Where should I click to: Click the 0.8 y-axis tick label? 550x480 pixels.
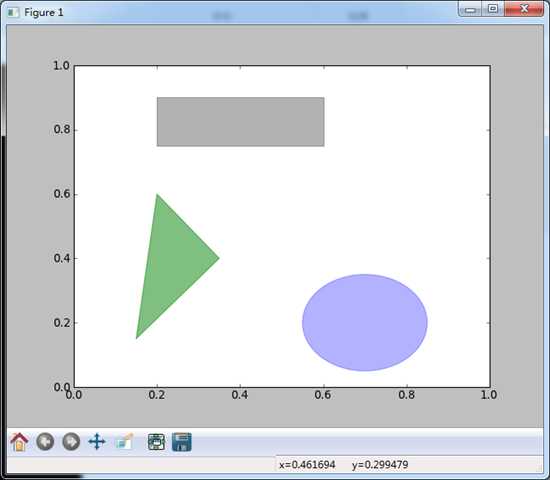click(62, 129)
